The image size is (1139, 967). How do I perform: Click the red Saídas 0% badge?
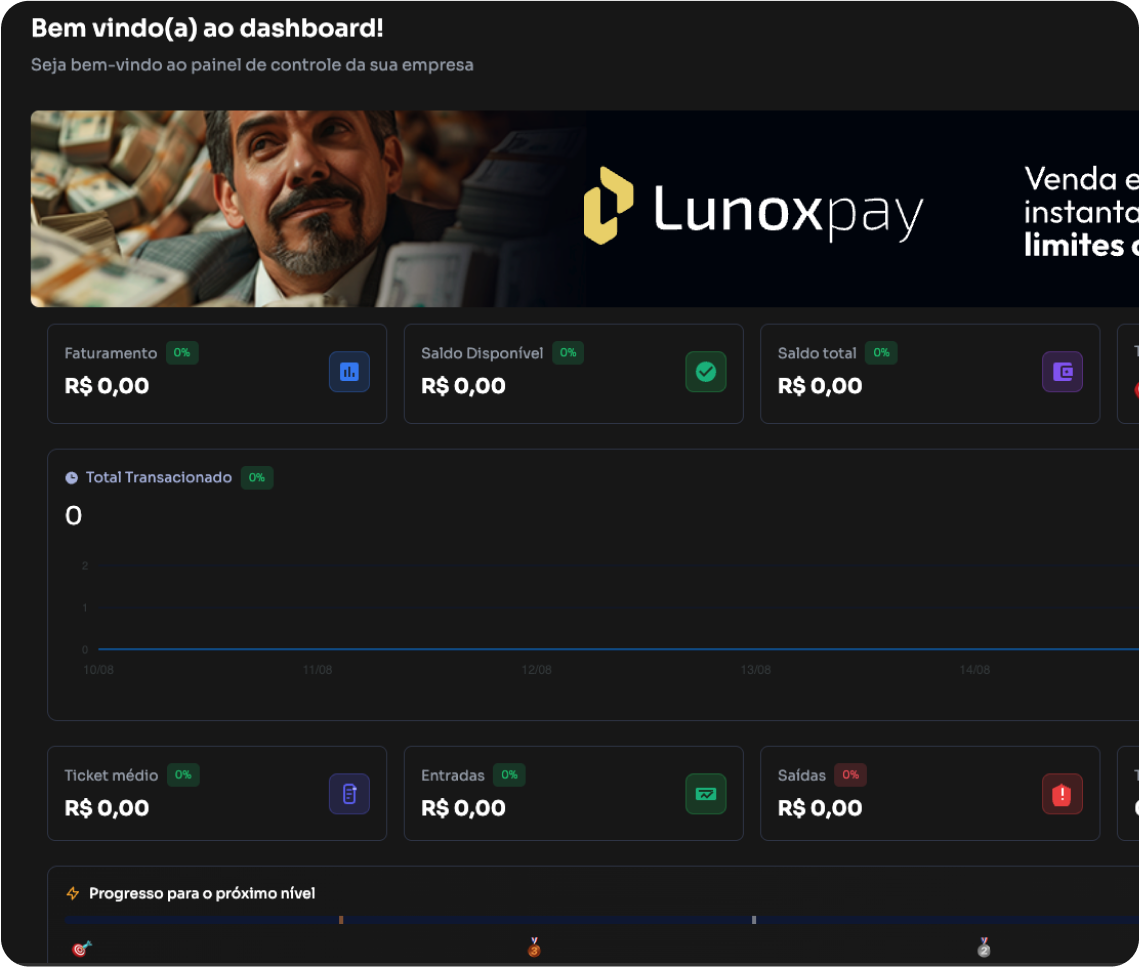tap(850, 775)
